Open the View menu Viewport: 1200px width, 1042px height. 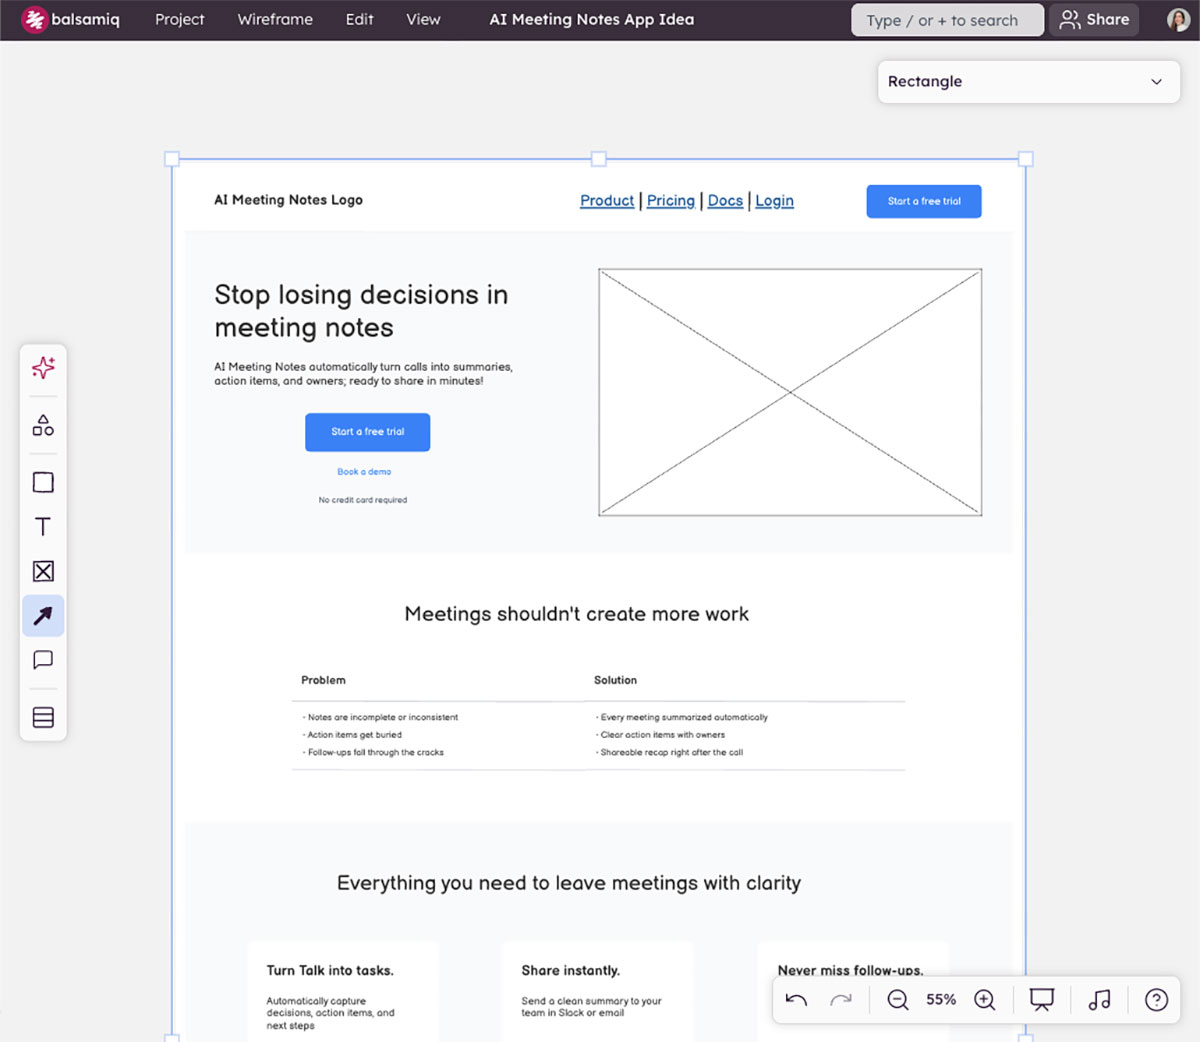click(x=423, y=19)
